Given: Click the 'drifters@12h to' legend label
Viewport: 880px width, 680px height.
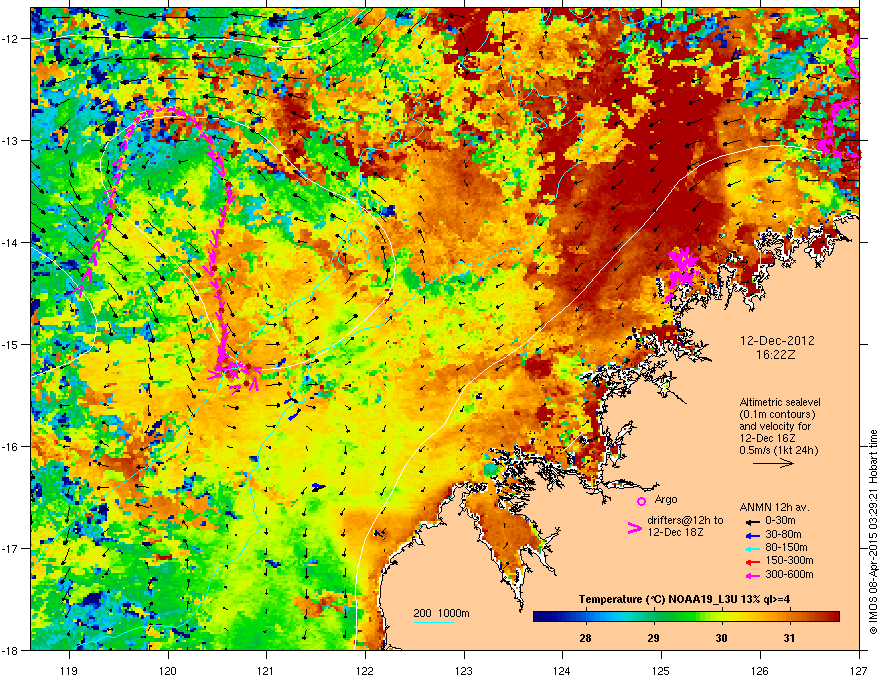Looking at the screenshot, I should tap(685, 520).
